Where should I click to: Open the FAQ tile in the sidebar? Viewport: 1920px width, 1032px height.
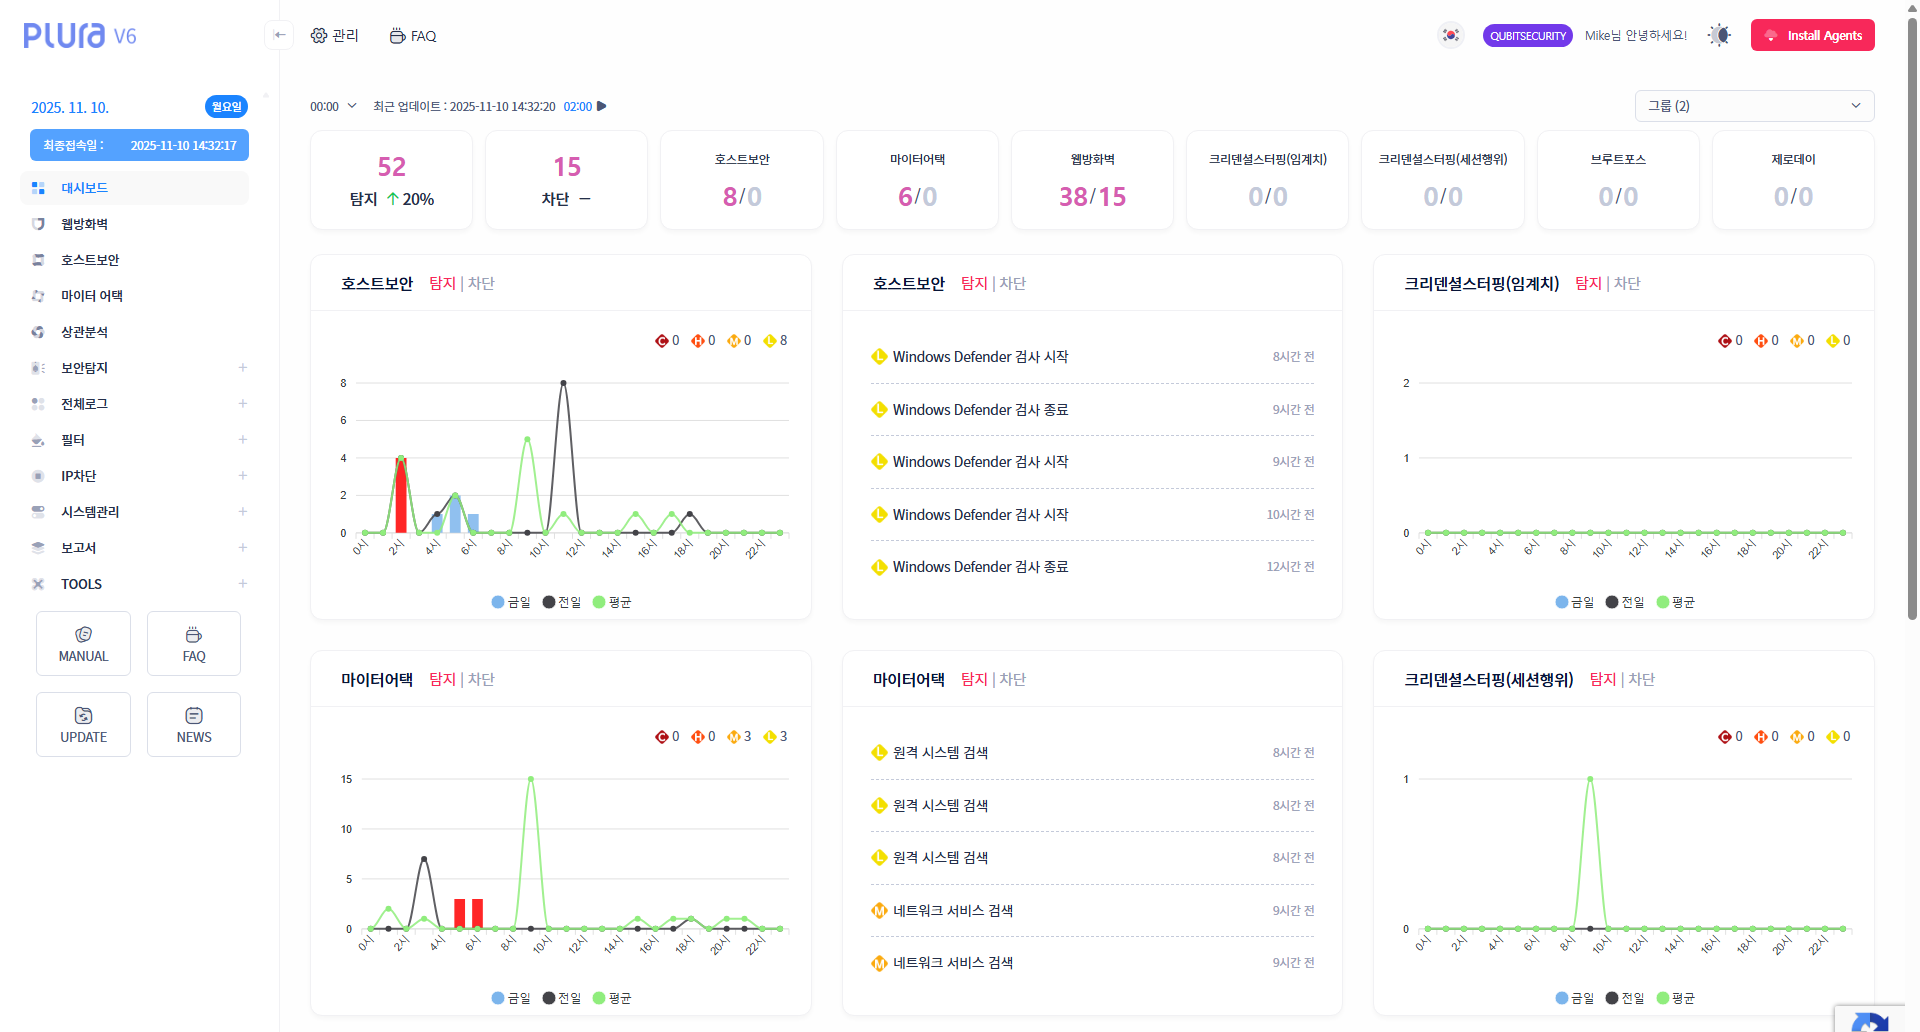(x=194, y=644)
